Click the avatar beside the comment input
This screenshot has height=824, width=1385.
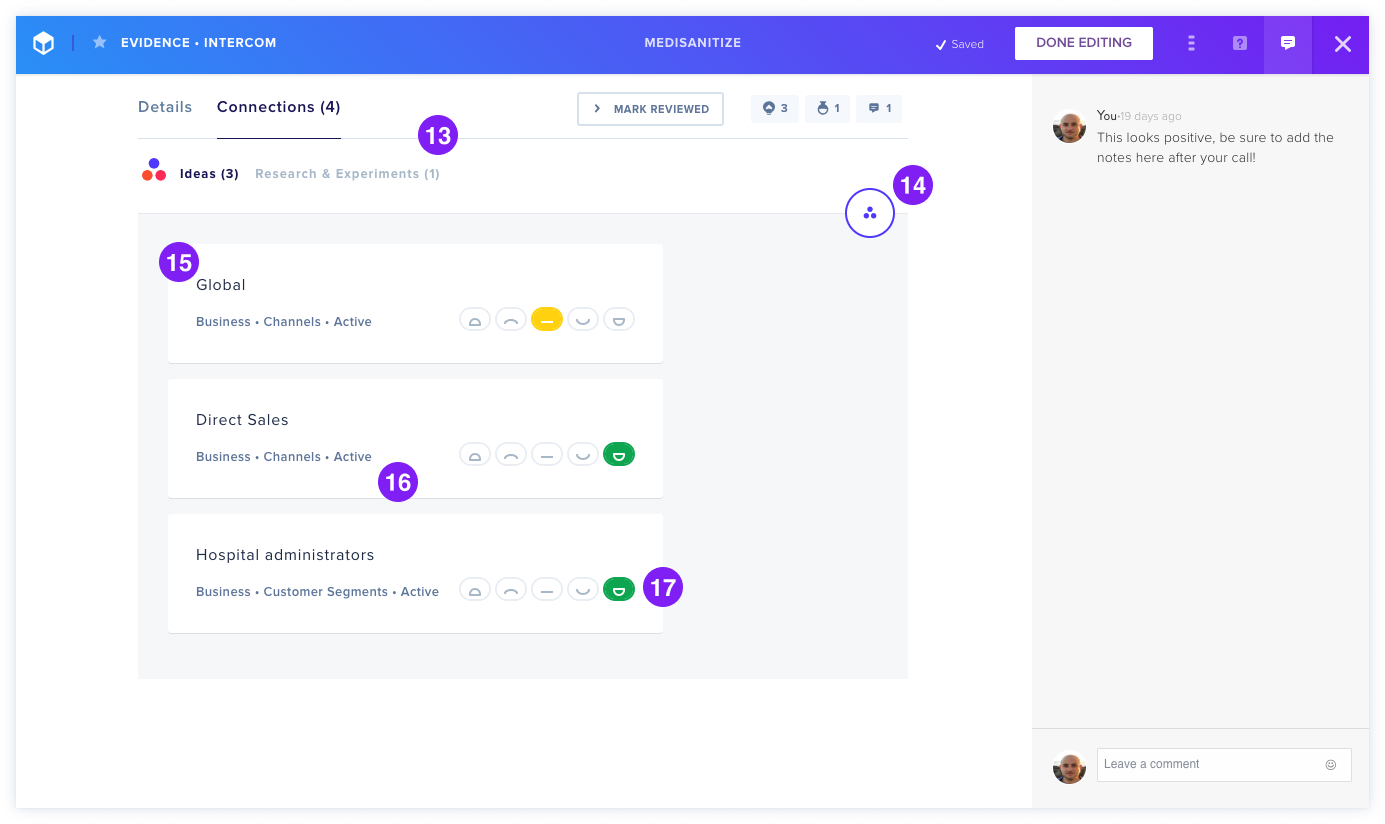tap(1070, 767)
